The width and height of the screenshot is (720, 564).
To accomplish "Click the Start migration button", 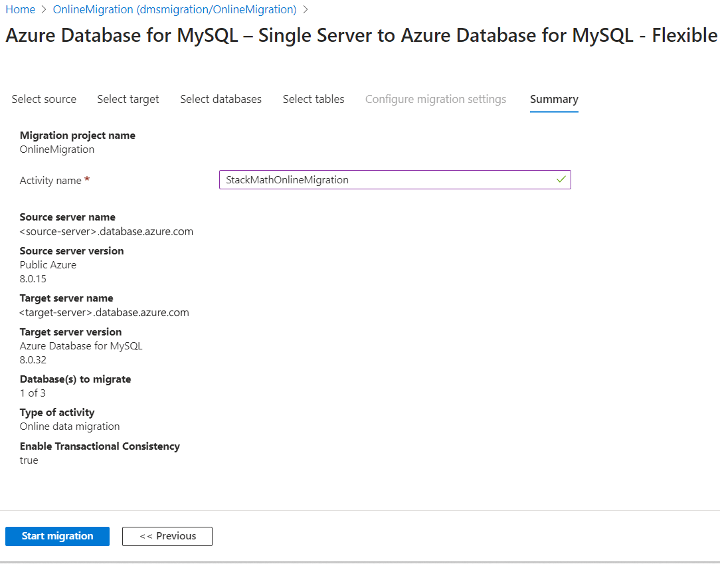I will click(x=57, y=536).
